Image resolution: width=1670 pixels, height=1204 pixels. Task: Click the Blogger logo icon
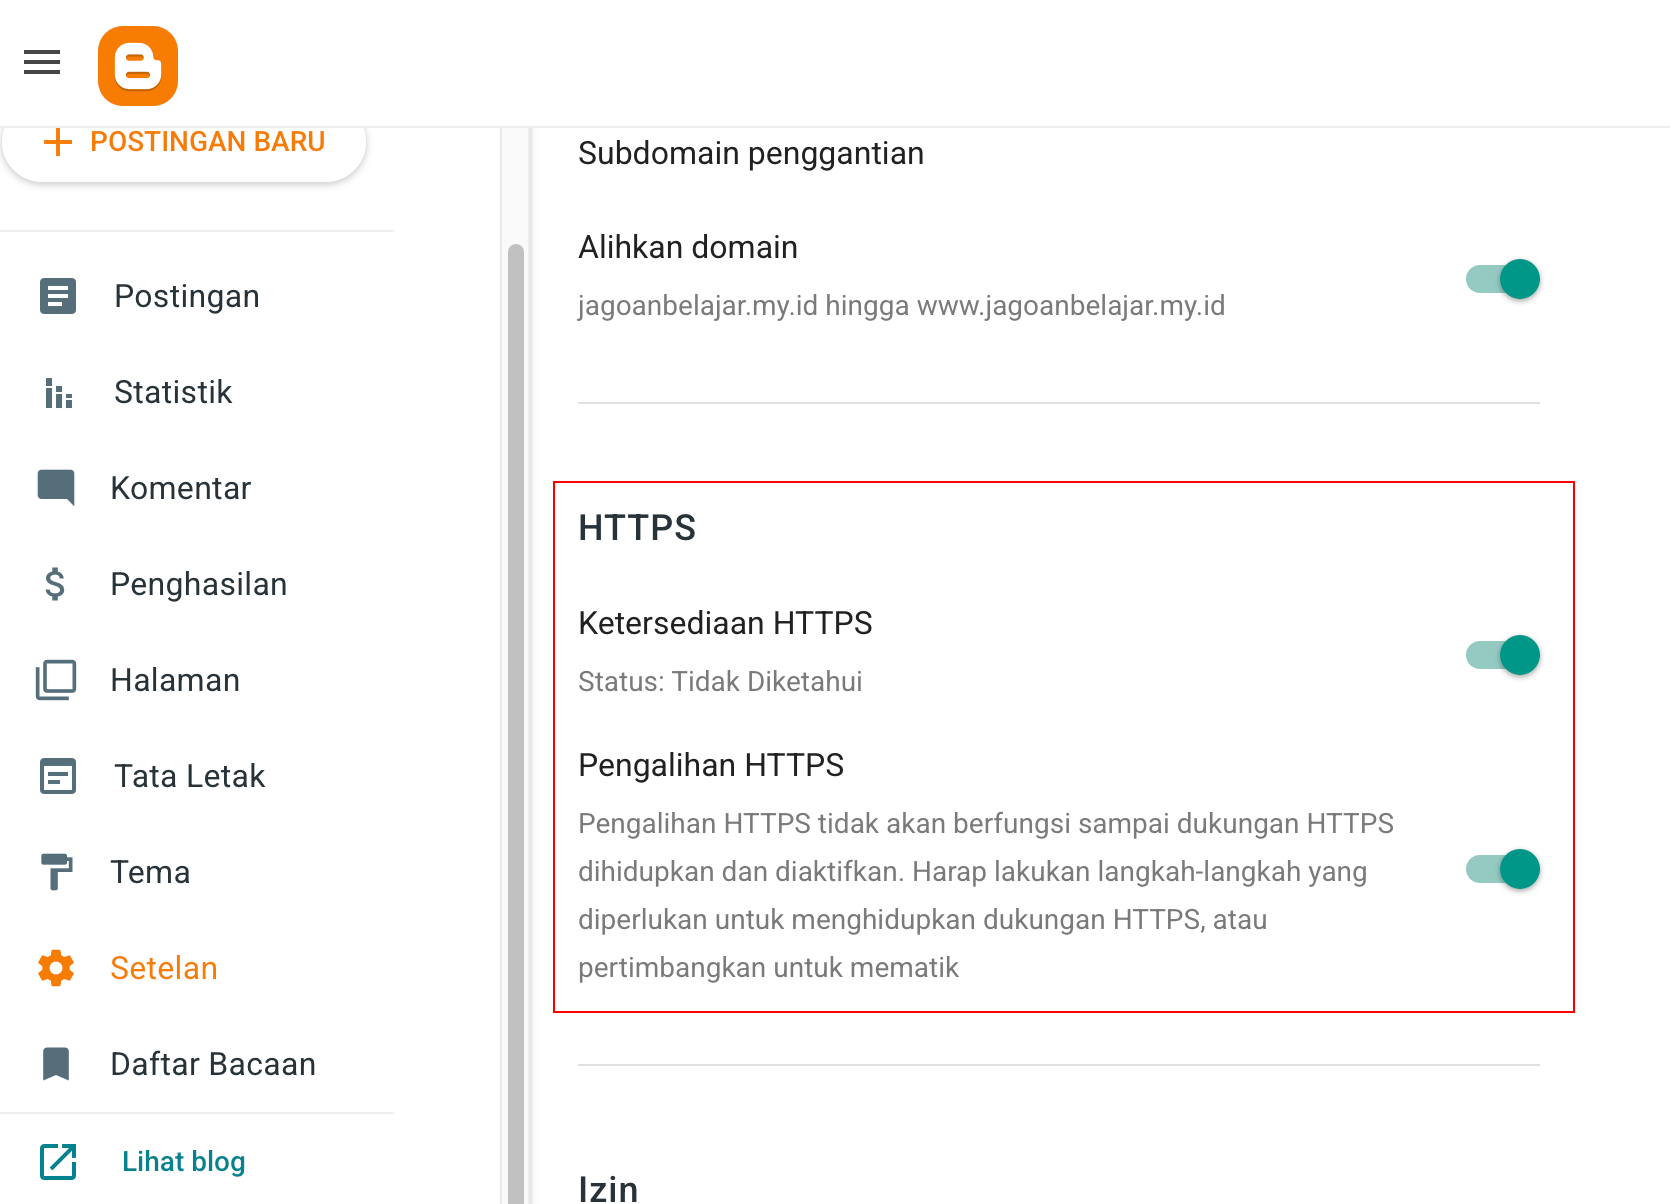[138, 66]
